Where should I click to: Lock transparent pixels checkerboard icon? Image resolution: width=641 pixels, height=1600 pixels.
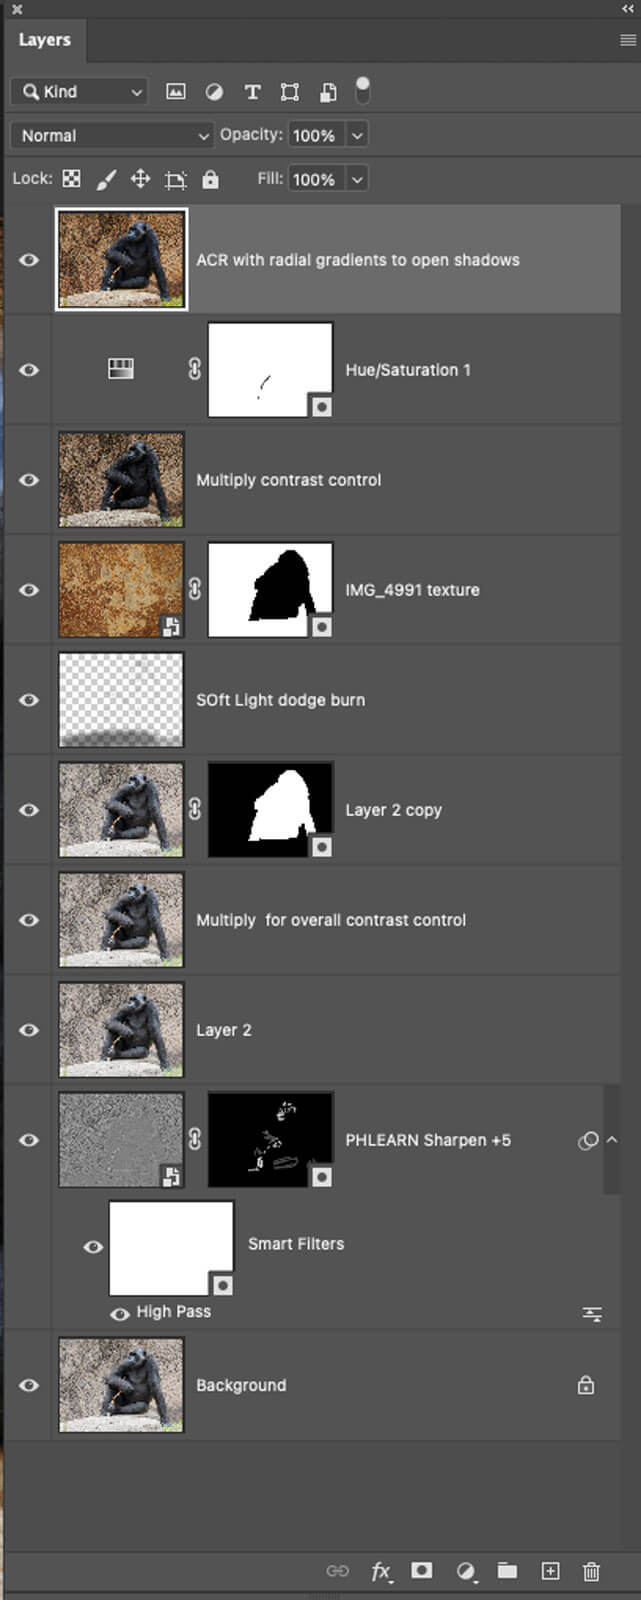click(x=71, y=179)
